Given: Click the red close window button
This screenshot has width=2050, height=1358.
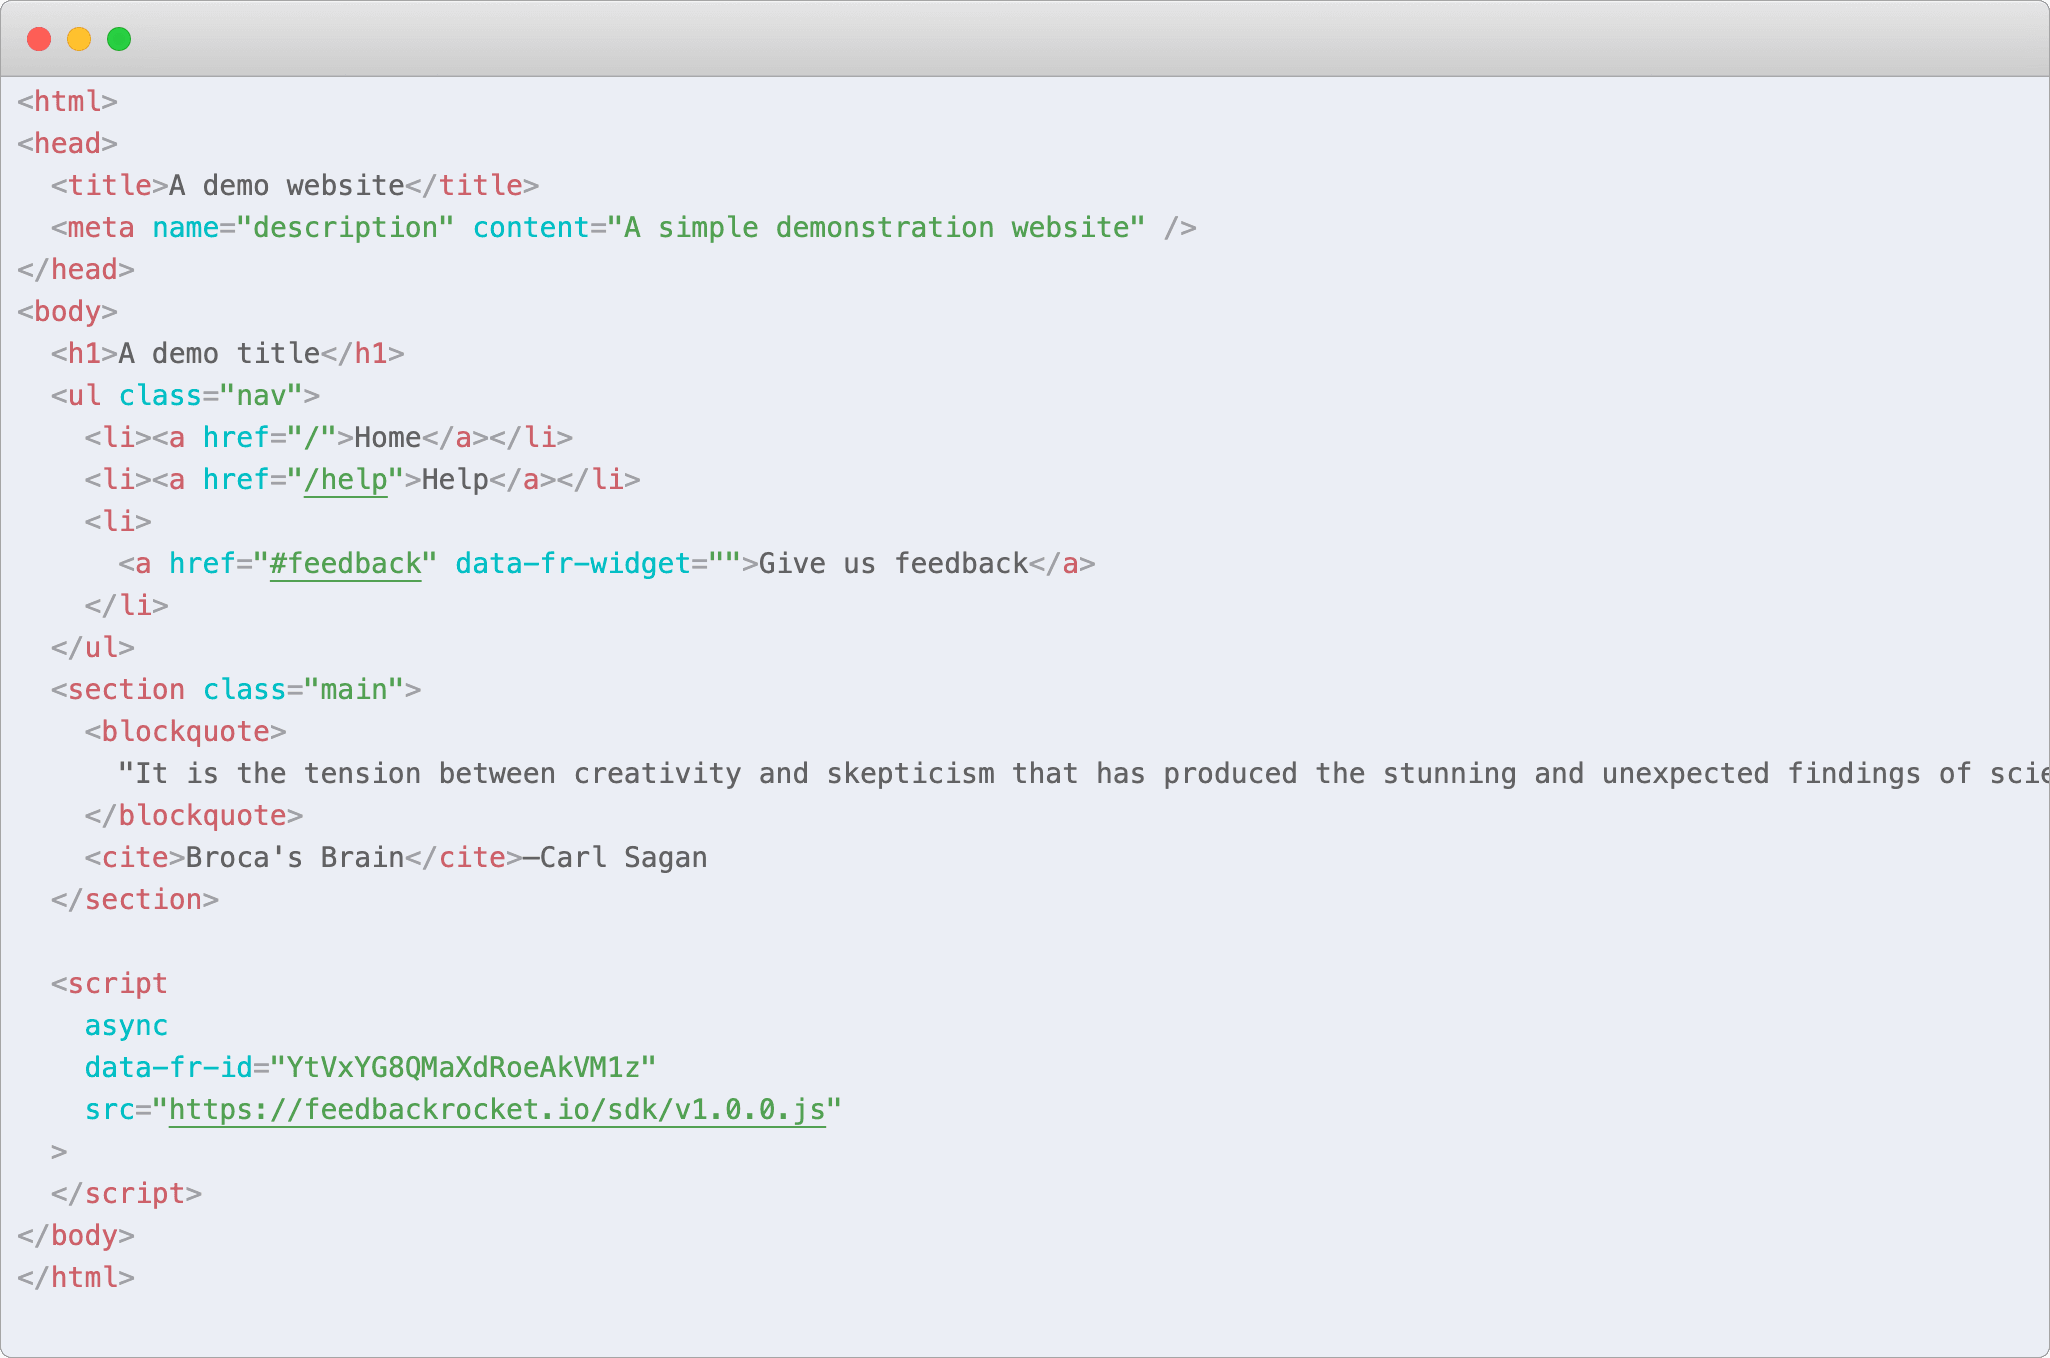Looking at the screenshot, I should (39, 39).
